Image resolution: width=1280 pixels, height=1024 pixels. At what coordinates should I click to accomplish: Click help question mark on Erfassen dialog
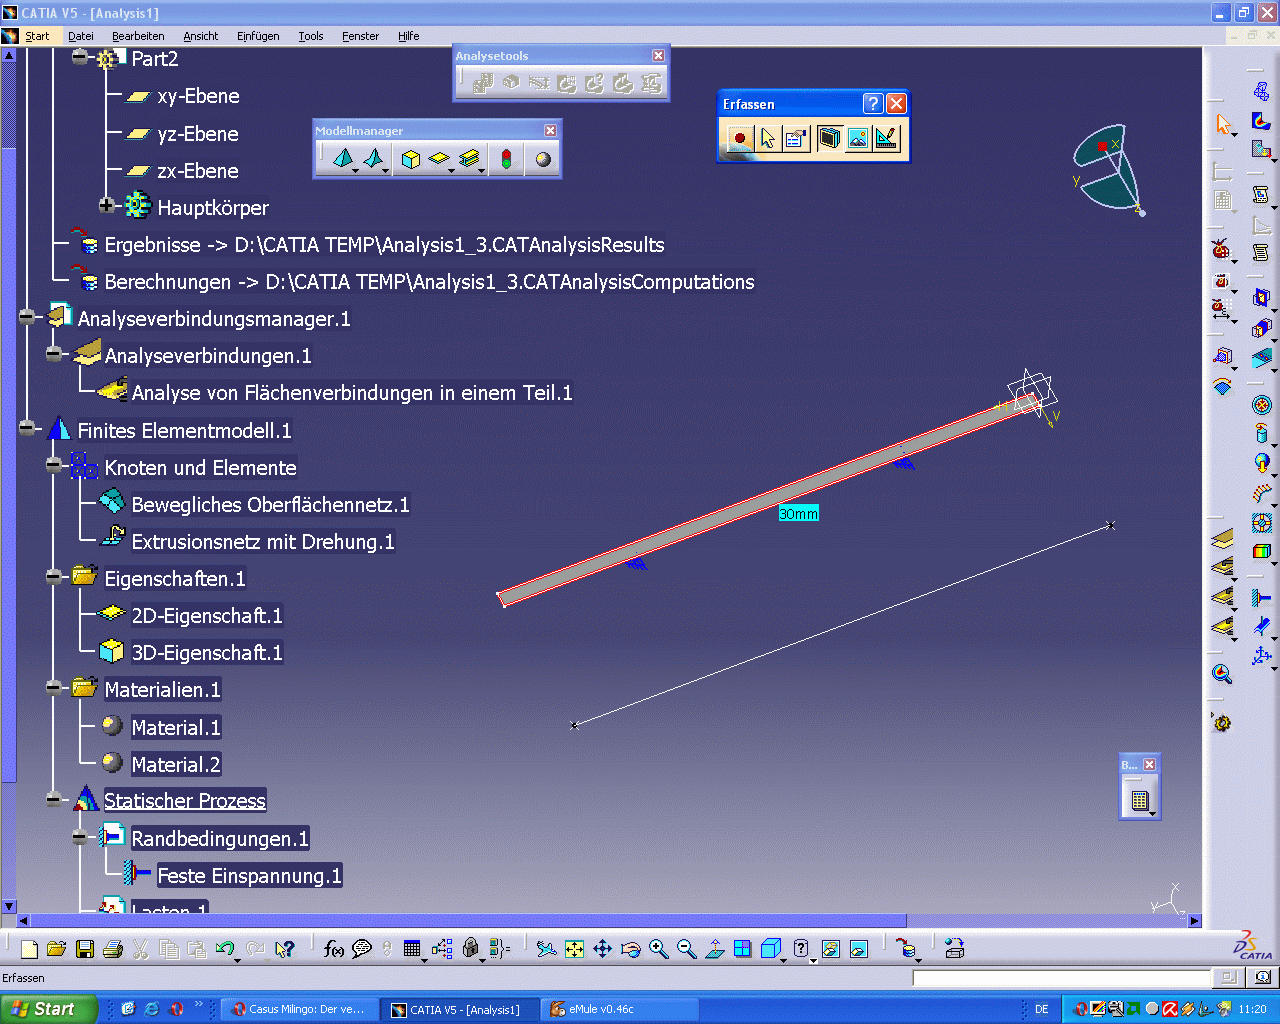tap(873, 104)
